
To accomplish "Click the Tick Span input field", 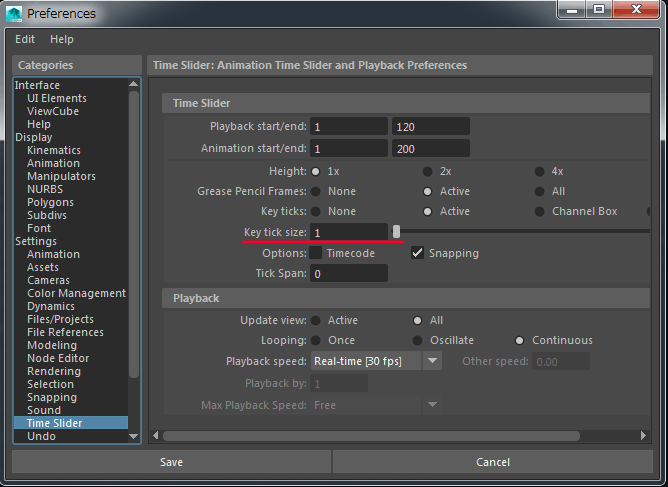I will 348,274.
